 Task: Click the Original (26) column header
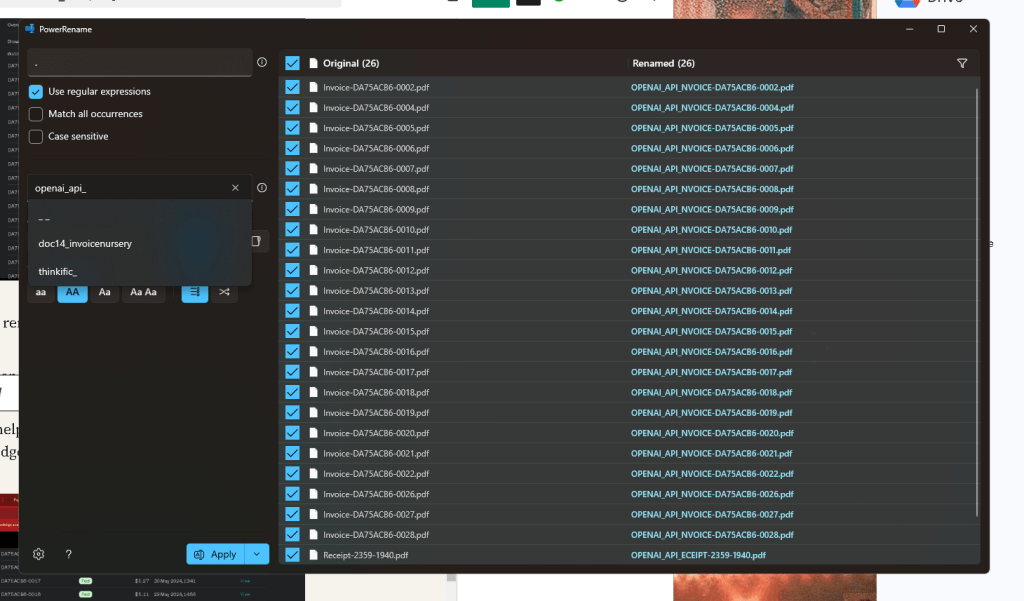(351, 63)
